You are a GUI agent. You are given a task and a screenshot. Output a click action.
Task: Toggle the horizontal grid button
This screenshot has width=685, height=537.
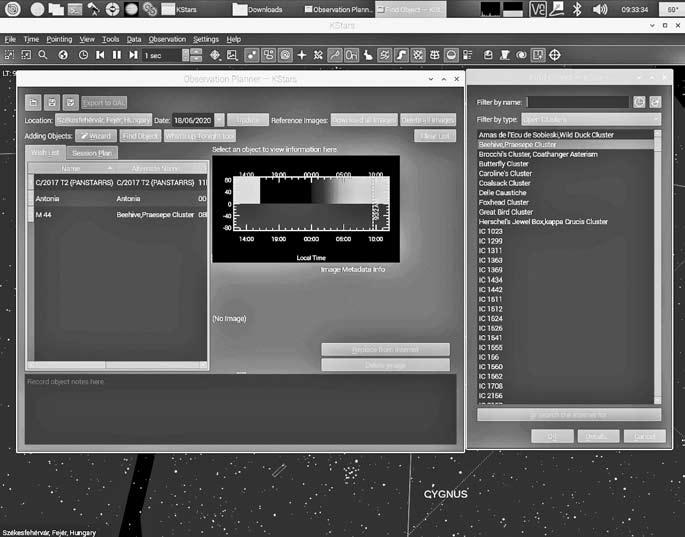click(435, 55)
